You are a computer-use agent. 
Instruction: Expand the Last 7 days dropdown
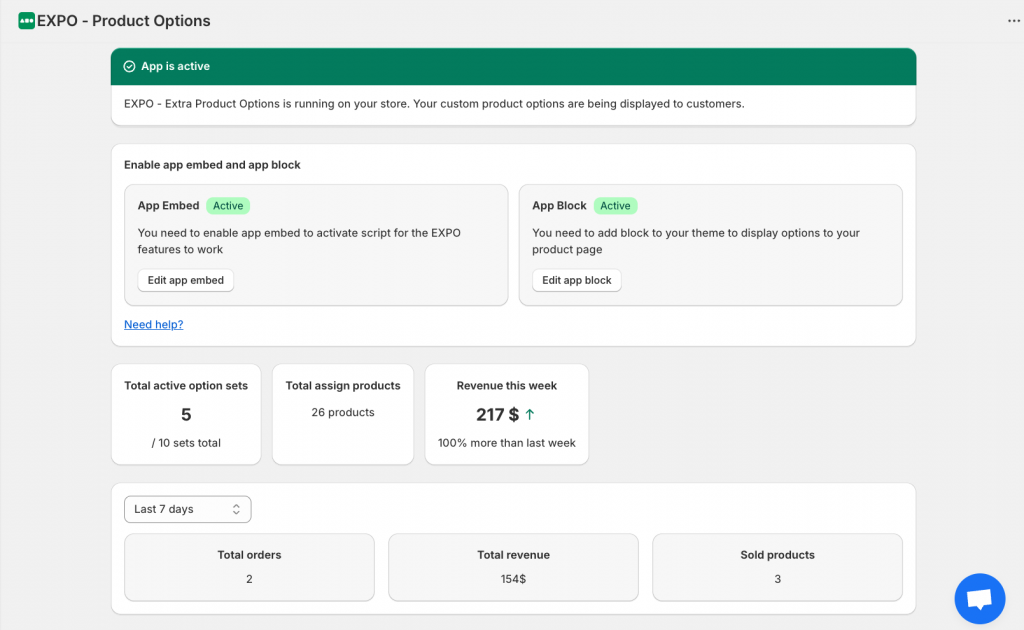tap(187, 509)
